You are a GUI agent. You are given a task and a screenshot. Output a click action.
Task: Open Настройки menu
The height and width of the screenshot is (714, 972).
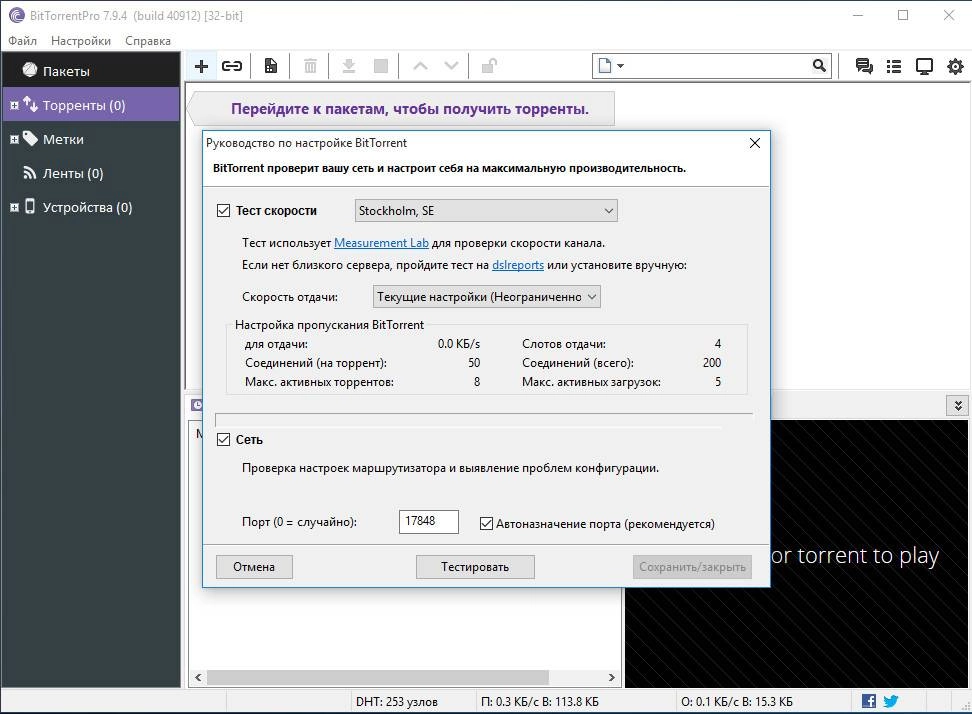(81, 41)
